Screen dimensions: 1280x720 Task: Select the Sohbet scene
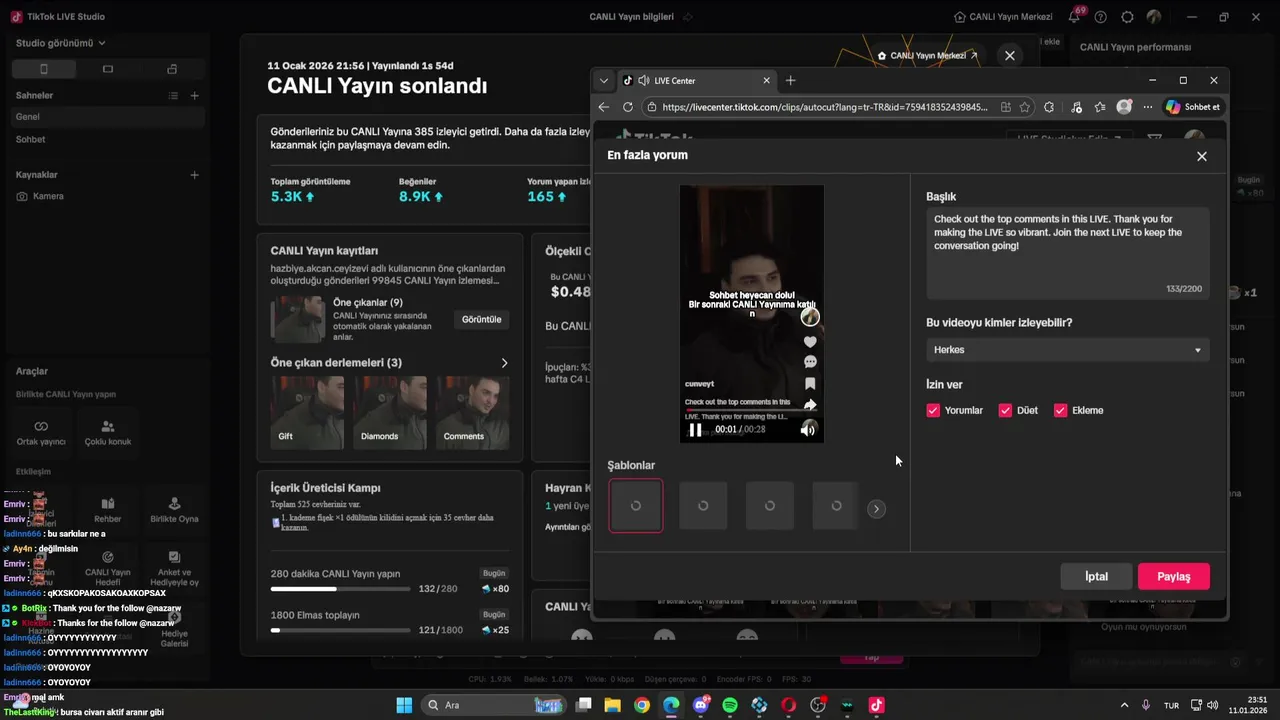pos(108,139)
